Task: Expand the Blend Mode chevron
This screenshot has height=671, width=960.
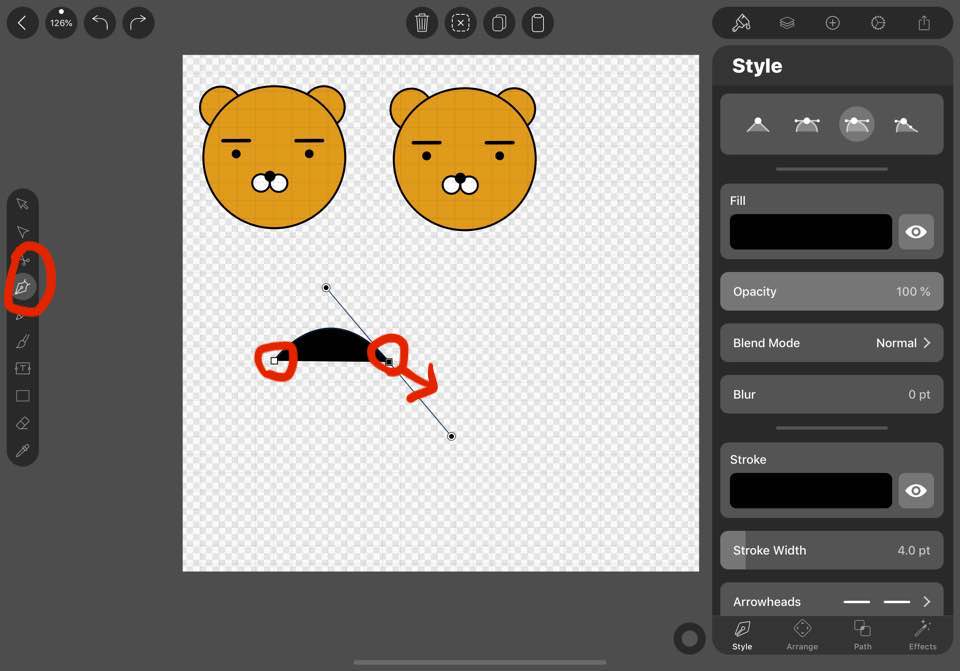Action: point(927,343)
